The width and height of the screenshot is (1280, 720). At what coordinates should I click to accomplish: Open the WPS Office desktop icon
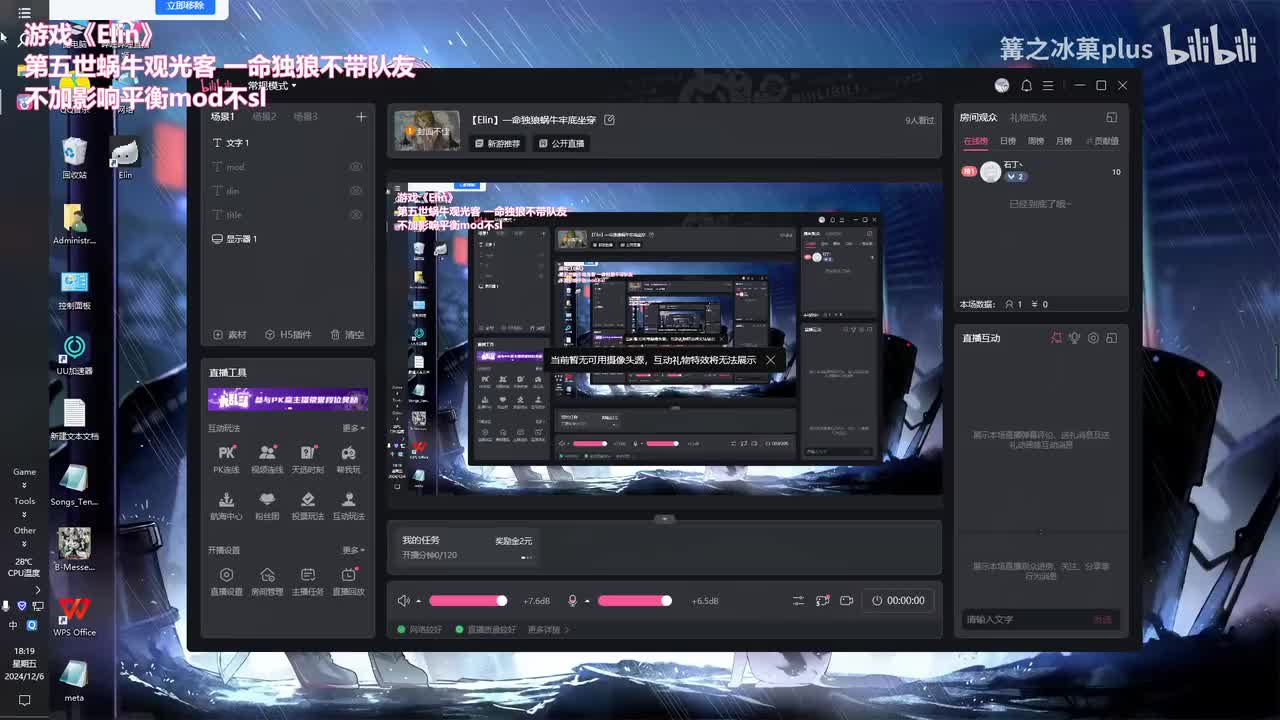[74, 617]
